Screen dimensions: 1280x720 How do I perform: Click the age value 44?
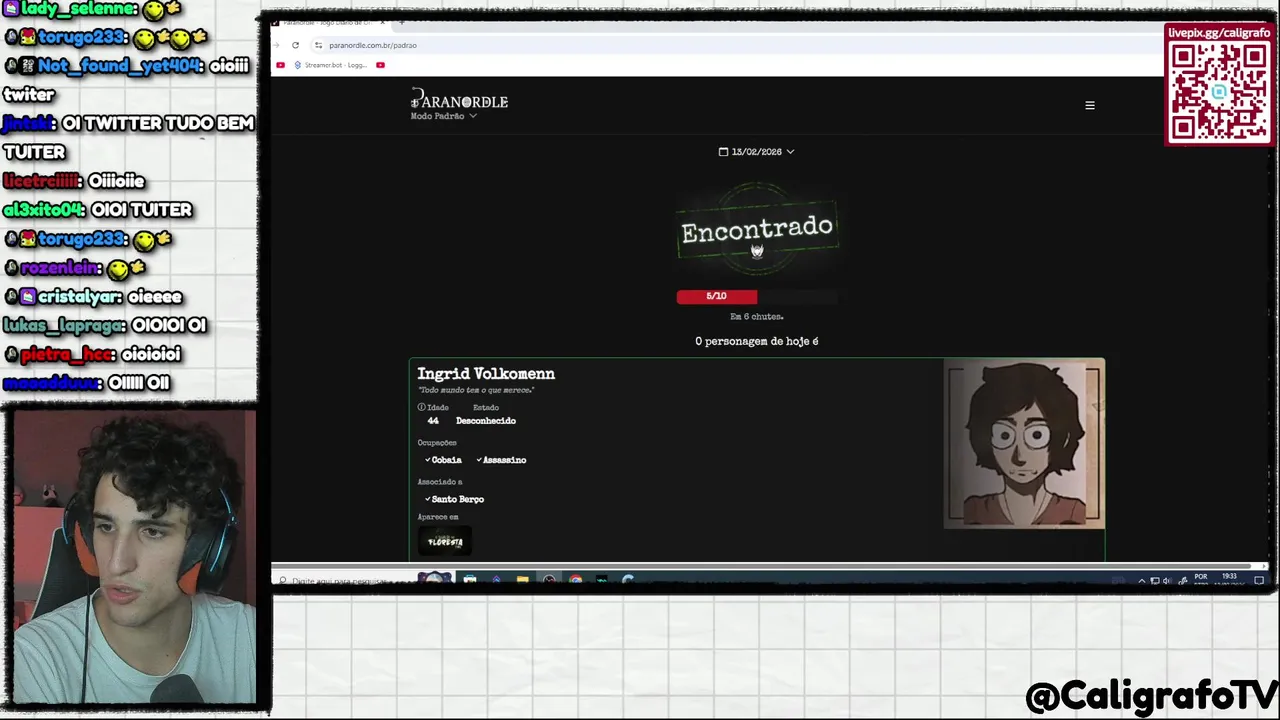click(x=433, y=421)
